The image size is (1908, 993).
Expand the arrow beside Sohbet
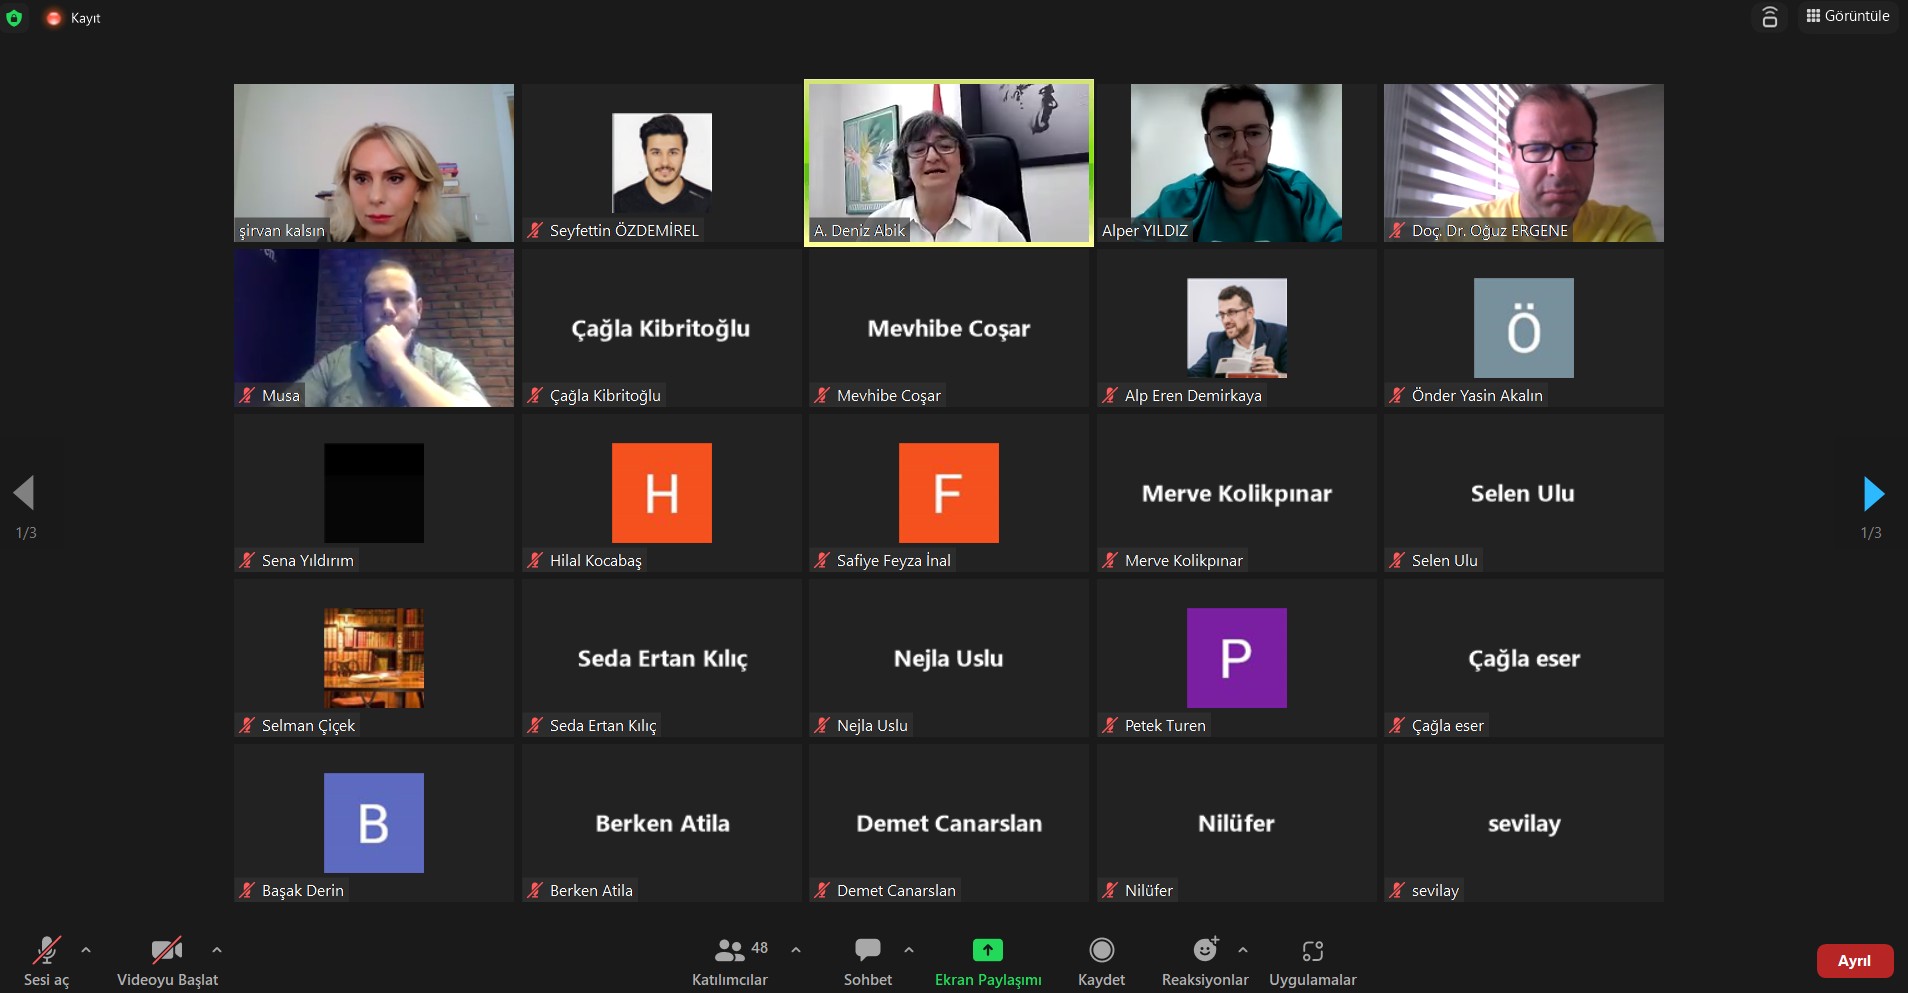tap(909, 950)
